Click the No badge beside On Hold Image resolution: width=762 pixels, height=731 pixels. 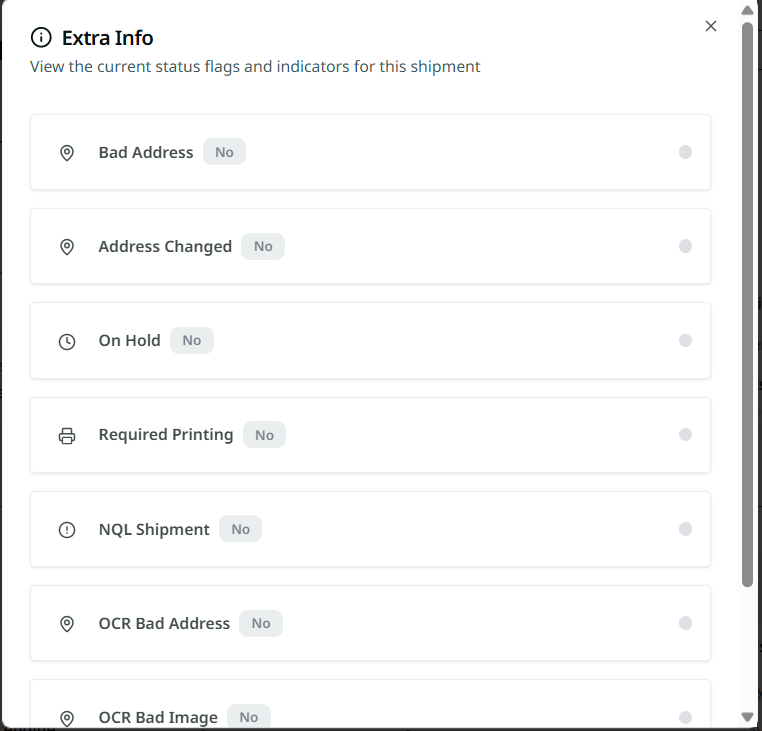pos(191,340)
